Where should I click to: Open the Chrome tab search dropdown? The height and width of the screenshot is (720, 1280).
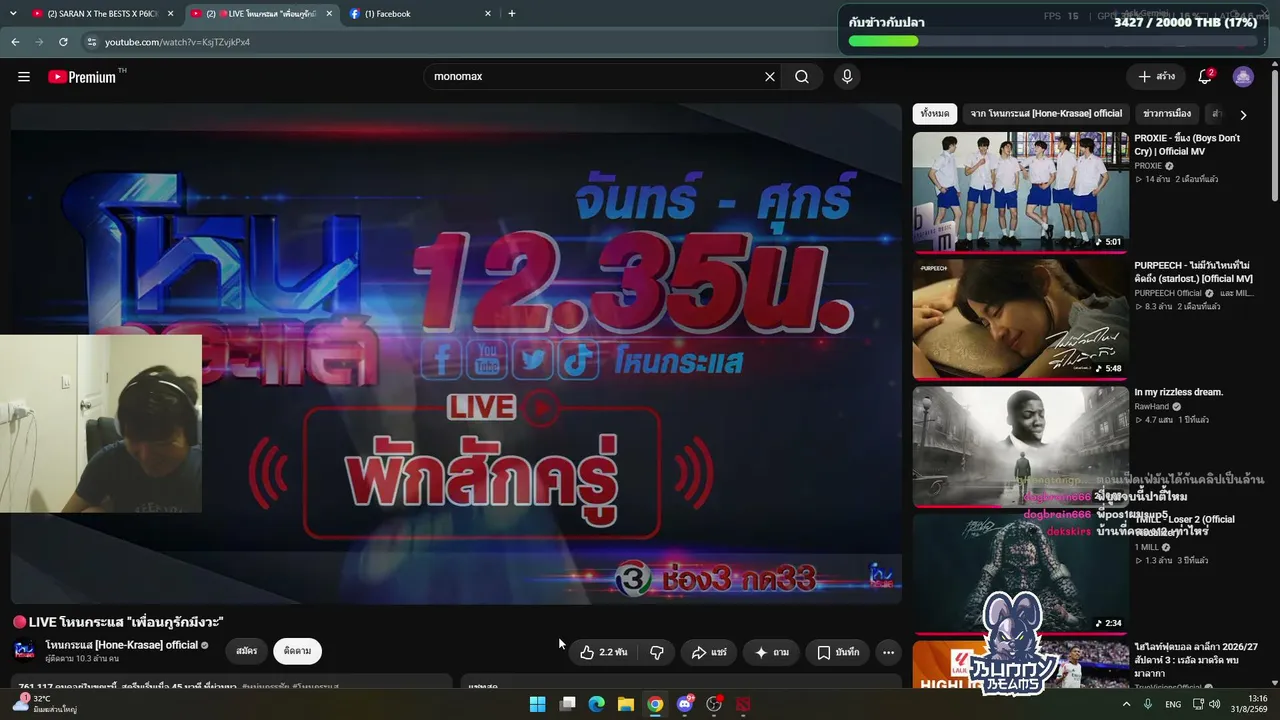coord(12,14)
